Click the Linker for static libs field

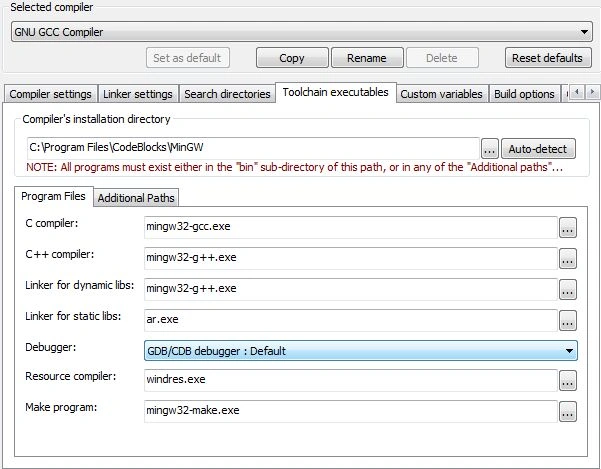coord(351,320)
